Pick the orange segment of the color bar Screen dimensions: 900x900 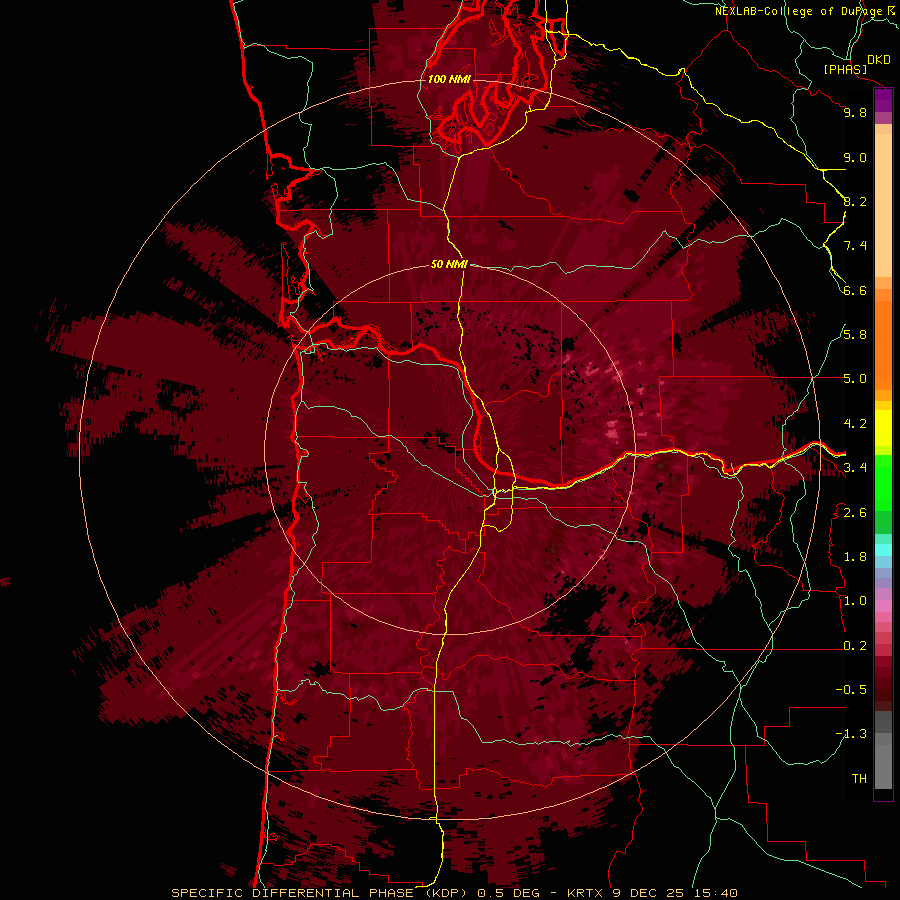click(x=883, y=345)
